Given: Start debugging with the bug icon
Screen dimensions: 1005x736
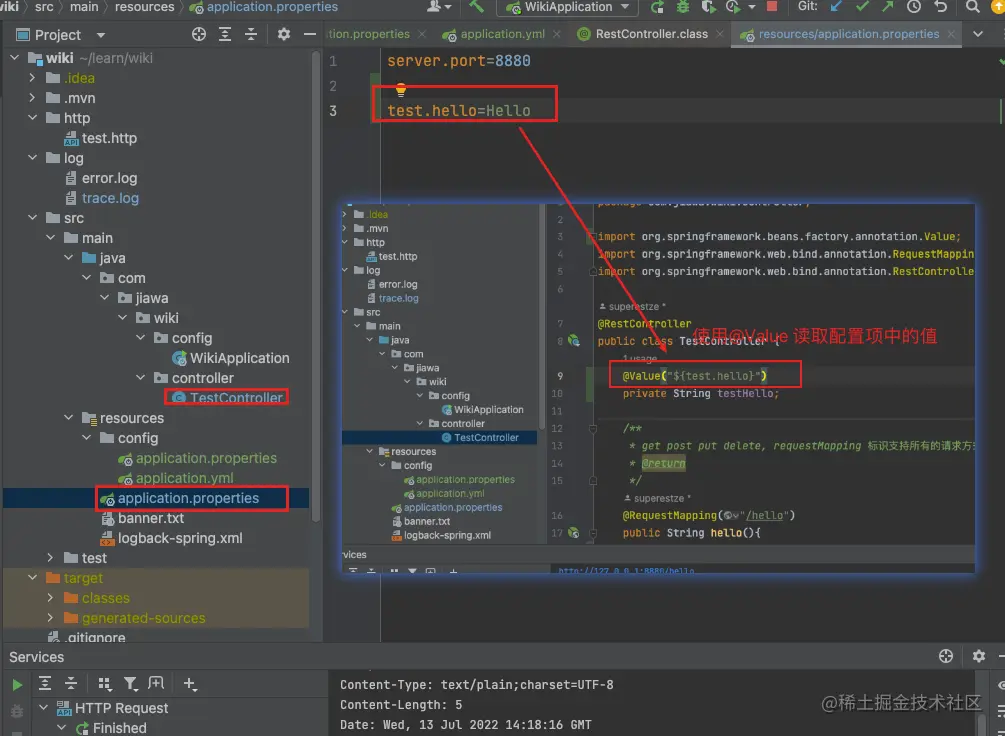Looking at the screenshot, I should [x=683, y=7].
